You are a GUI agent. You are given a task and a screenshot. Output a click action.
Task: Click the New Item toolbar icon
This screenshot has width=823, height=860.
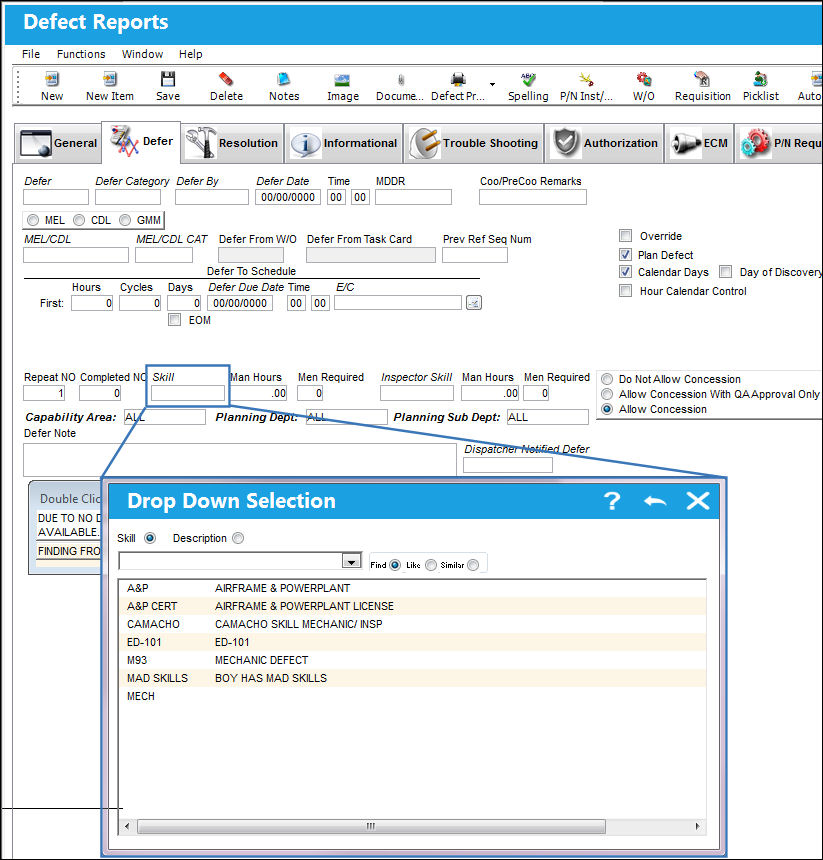pyautogui.click(x=110, y=80)
